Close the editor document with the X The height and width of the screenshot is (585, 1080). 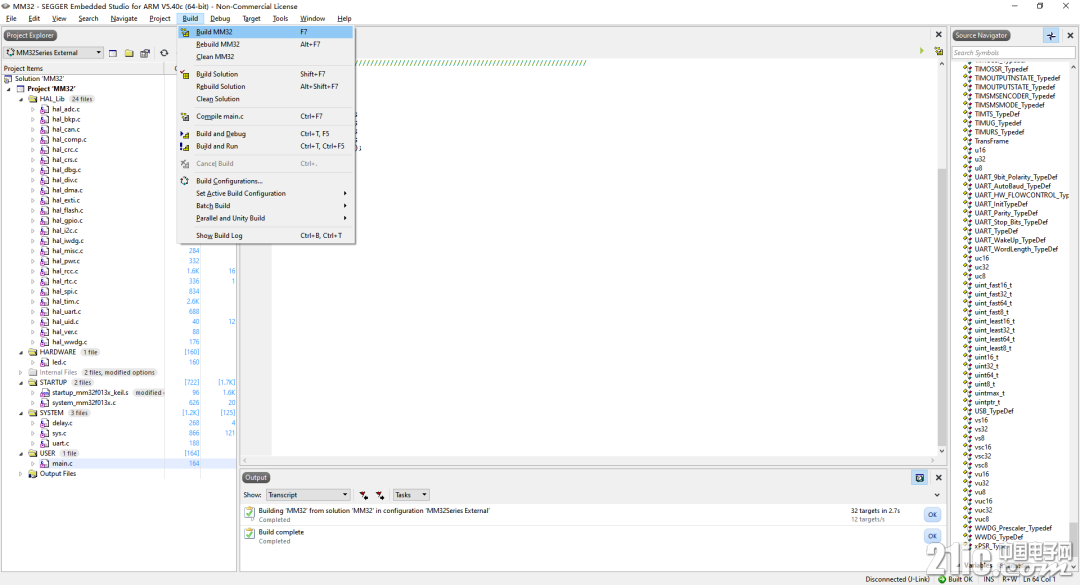938,34
